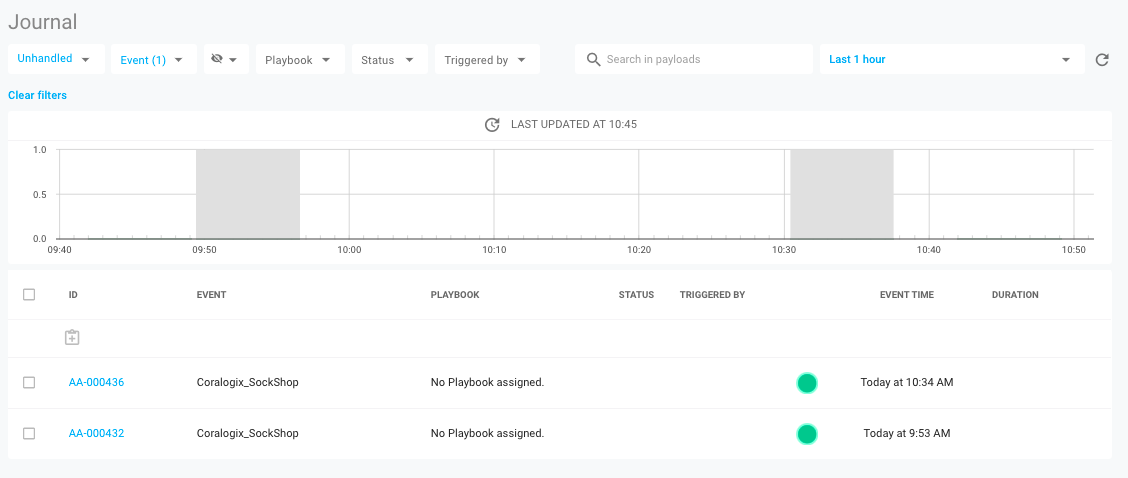The width and height of the screenshot is (1128, 478).
Task: Click Coralogix_SockShop event in row AA-000436
Action: pos(247,382)
